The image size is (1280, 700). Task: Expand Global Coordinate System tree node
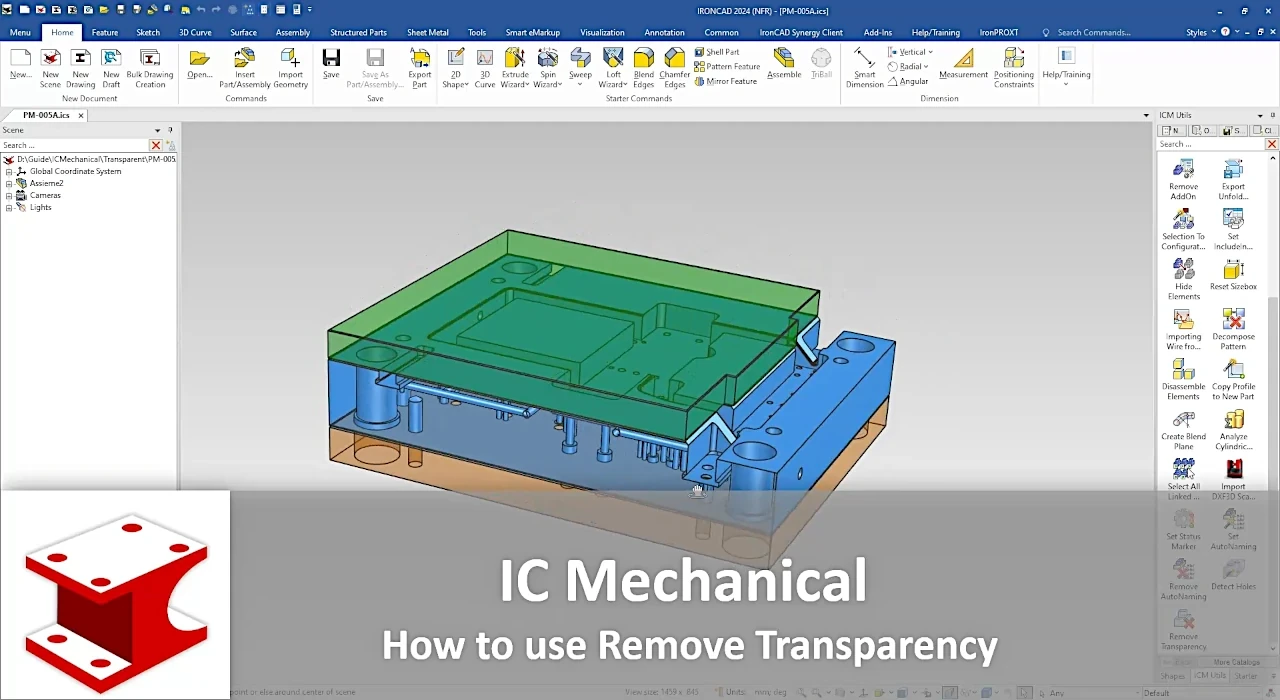pyautogui.click(x=9, y=172)
